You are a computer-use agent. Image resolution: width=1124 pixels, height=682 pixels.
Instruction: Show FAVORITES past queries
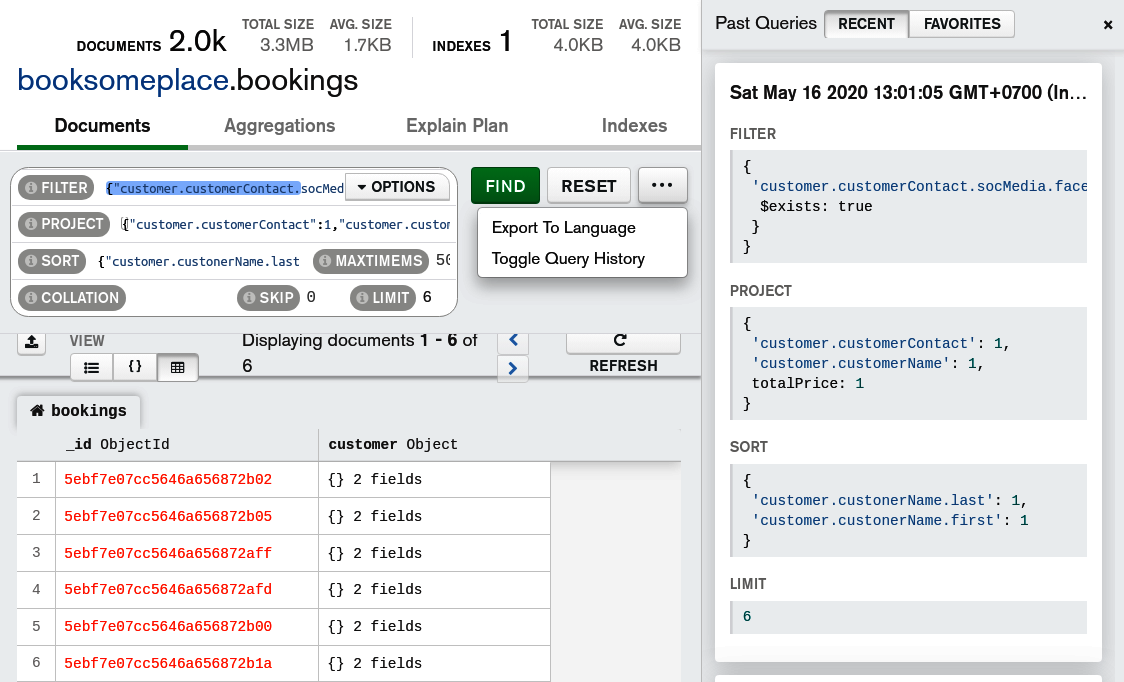(x=961, y=24)
